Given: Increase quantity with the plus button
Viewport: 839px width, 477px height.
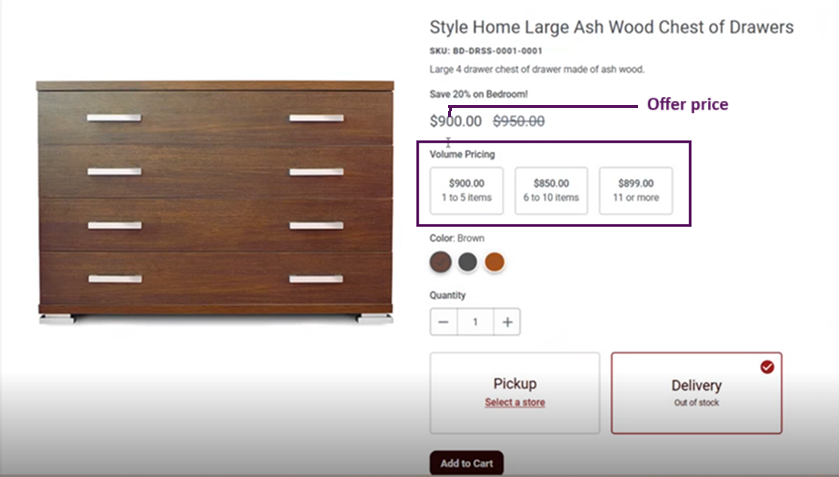Looking at the screenshot, I should (x=508, y=322).
